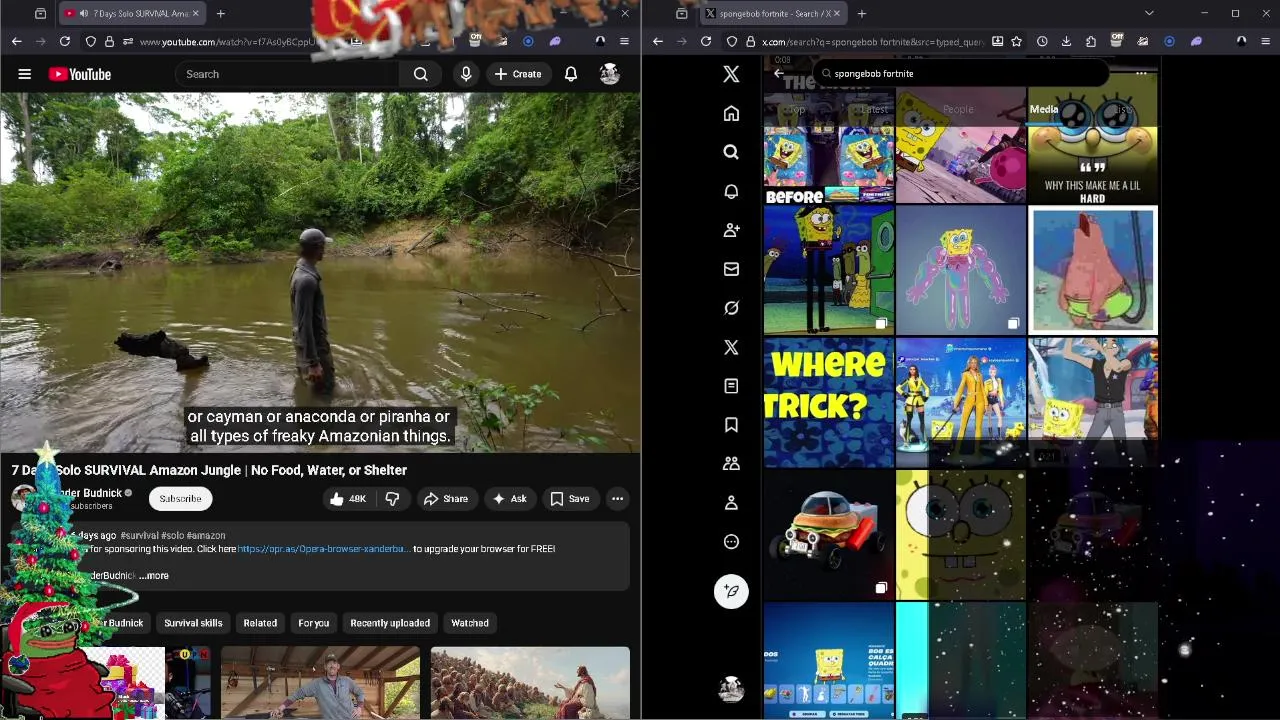Select the For you chip
The width and height of the screenshot is (1280, 720).
pos(313,623)
